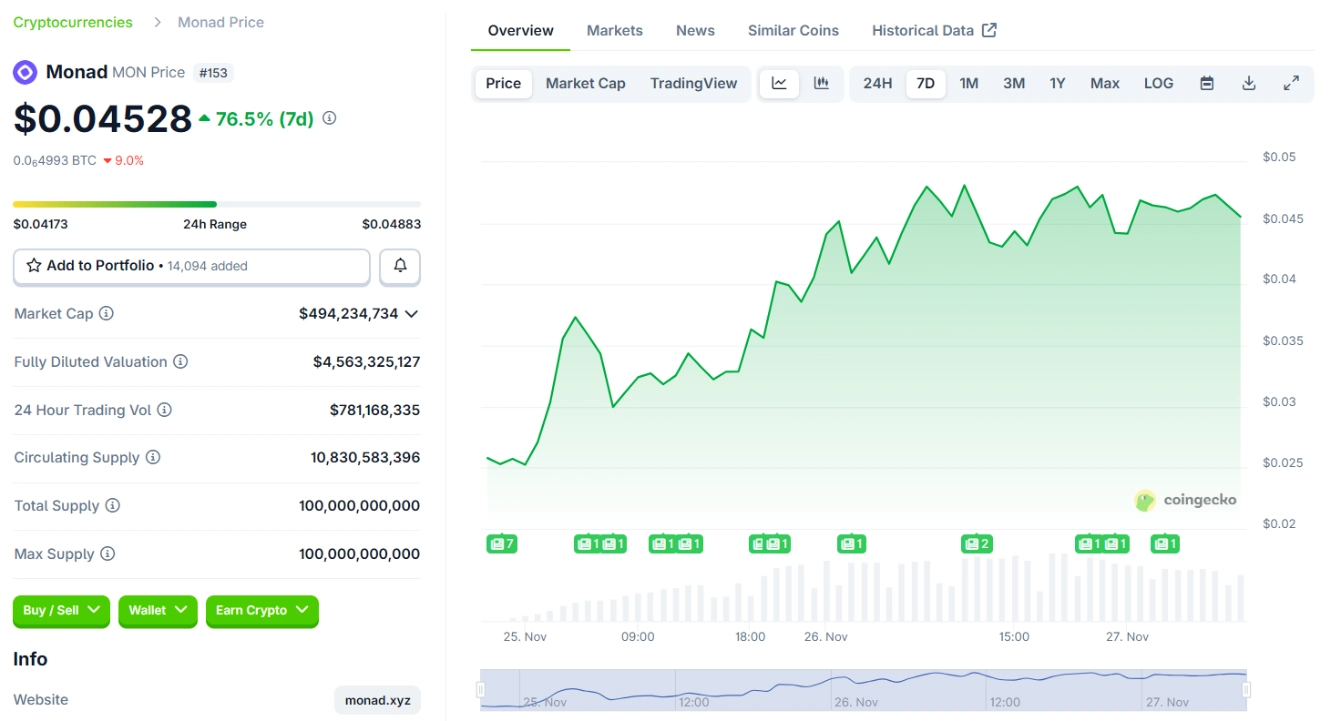Go to Historical Data tab
The image size is (1341, 721).
click(933, 30)
